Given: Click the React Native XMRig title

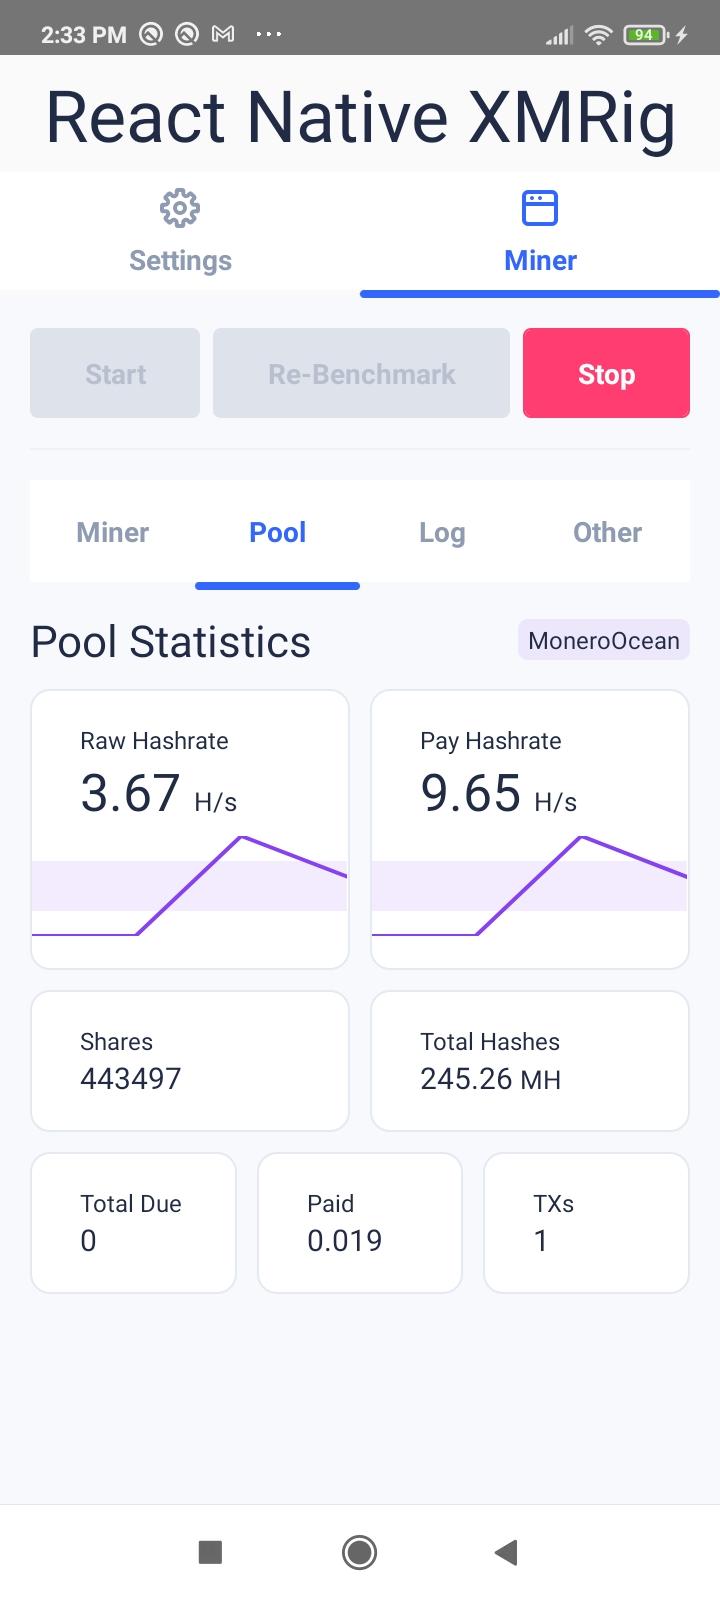Looking at the screenshot, I should pos(360,117).
